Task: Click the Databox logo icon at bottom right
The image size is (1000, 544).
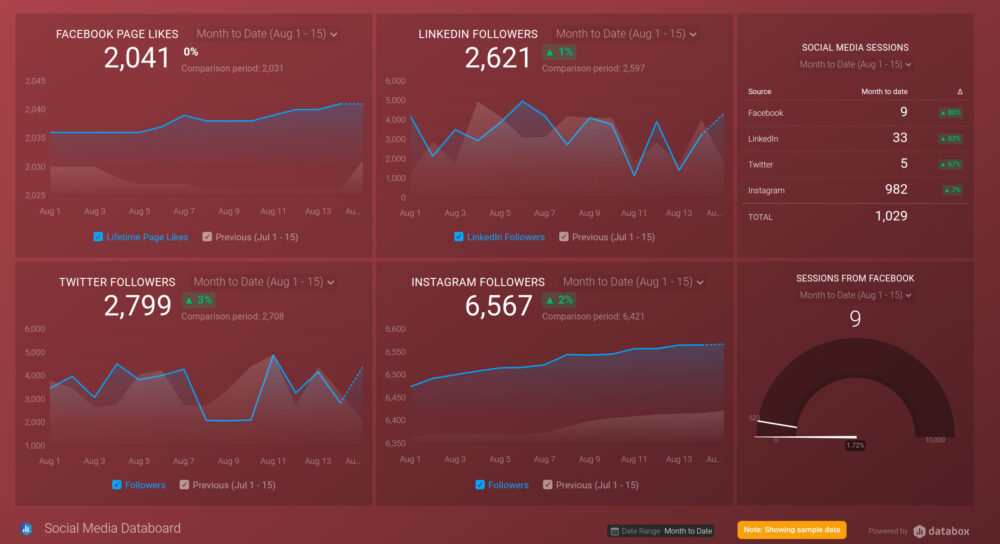Action: [x=919, y=531]
